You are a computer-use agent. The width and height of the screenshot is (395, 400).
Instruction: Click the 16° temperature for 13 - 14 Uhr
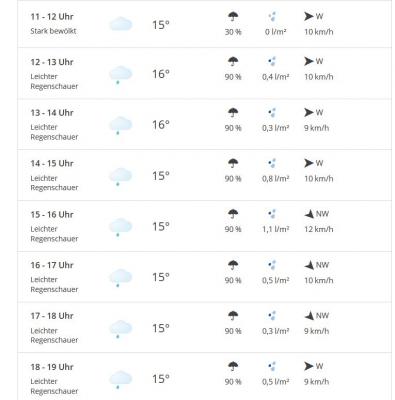[161, 125]
